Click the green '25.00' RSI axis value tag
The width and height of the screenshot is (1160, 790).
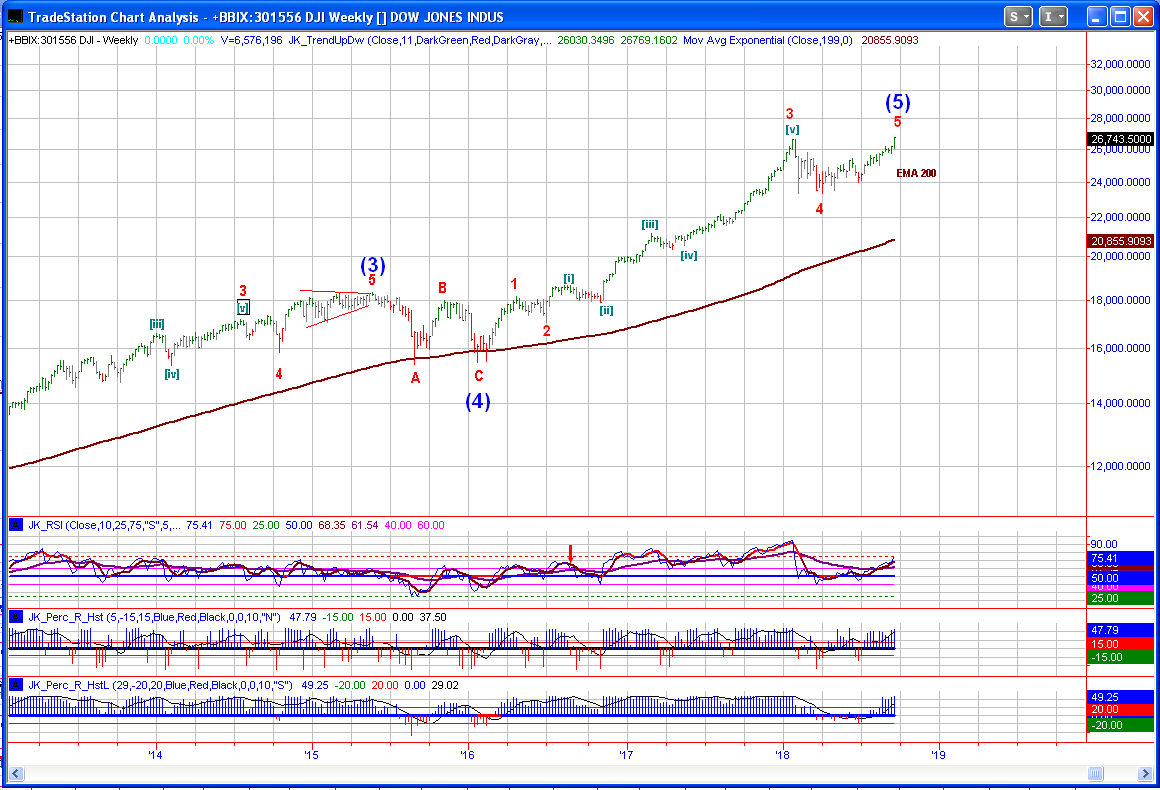point(1122,598)
